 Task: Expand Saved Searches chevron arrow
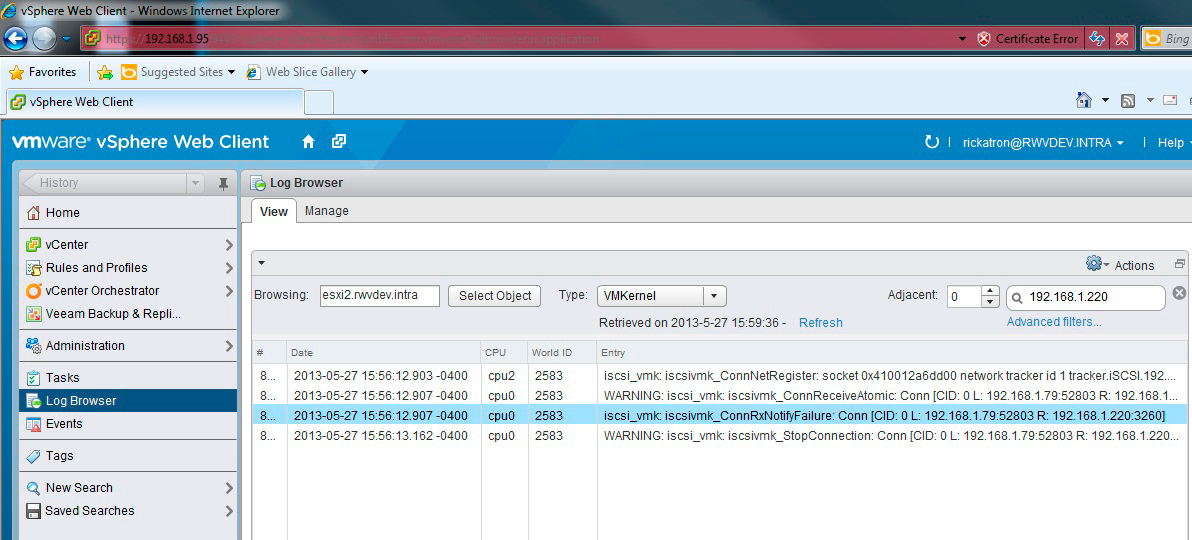pyautogui.click(x=229, y=510)
